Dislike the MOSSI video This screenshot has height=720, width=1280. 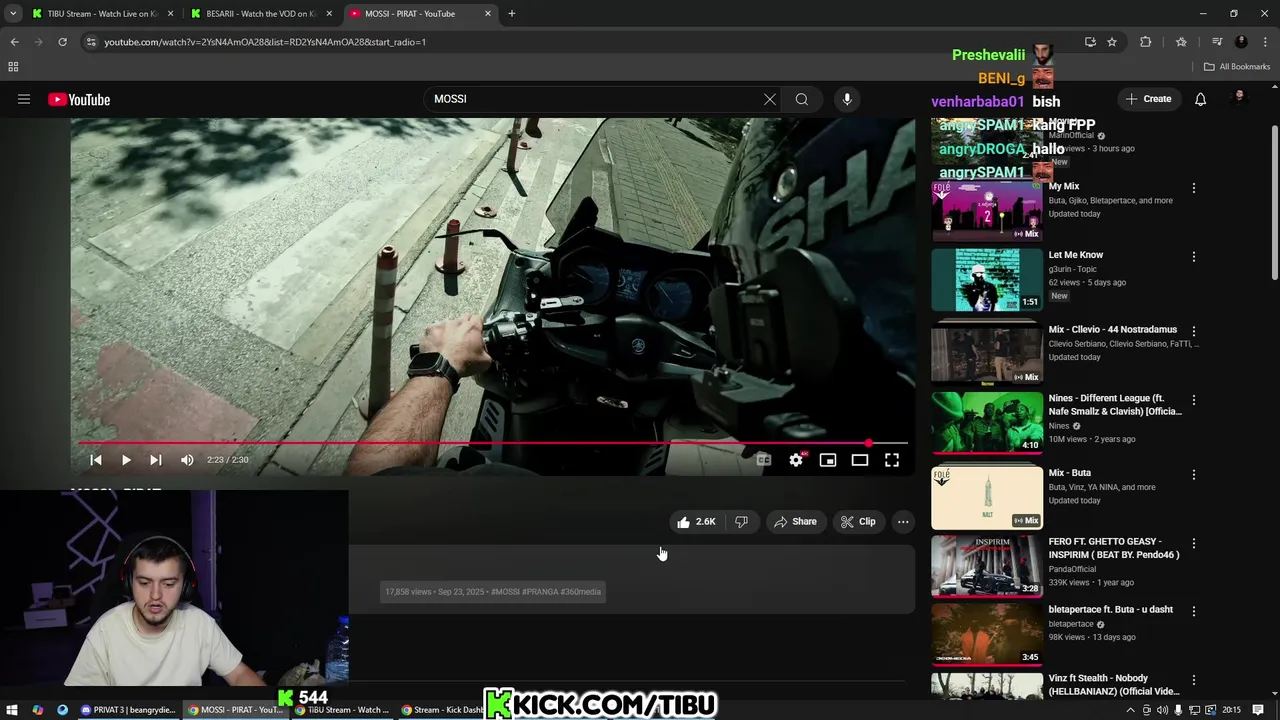point(741,521)
